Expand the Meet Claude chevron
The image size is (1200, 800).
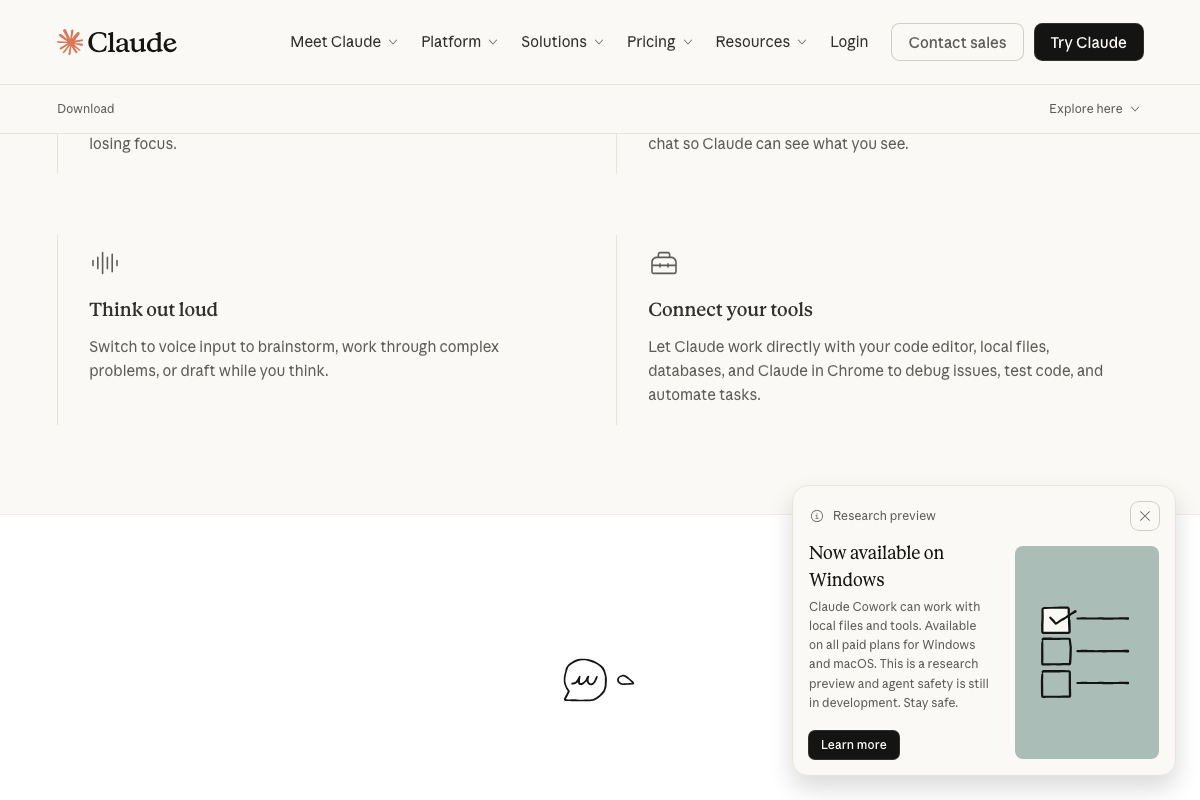(x=393, y=42)
